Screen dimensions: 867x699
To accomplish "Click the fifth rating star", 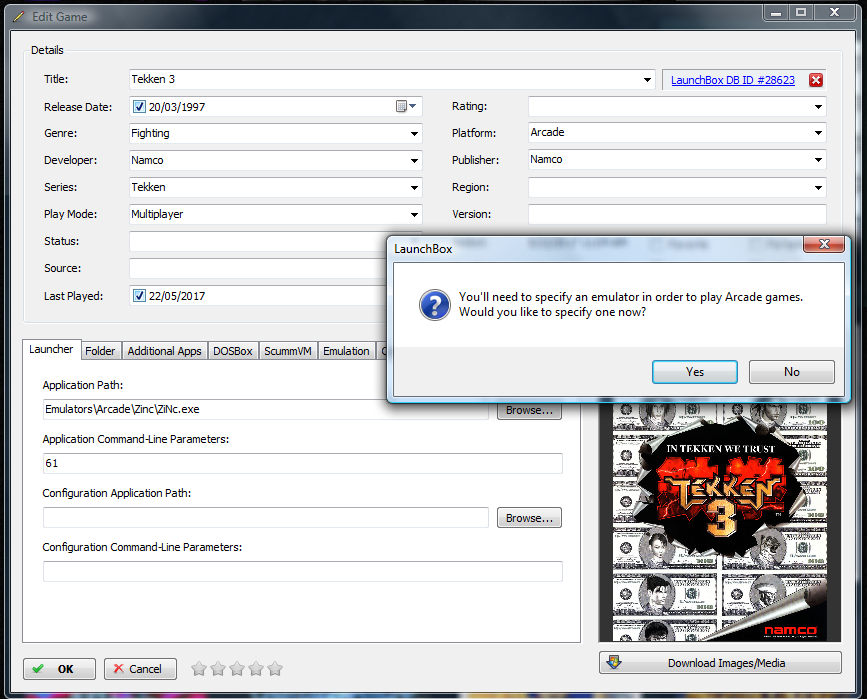I will [x=274, y=669].
